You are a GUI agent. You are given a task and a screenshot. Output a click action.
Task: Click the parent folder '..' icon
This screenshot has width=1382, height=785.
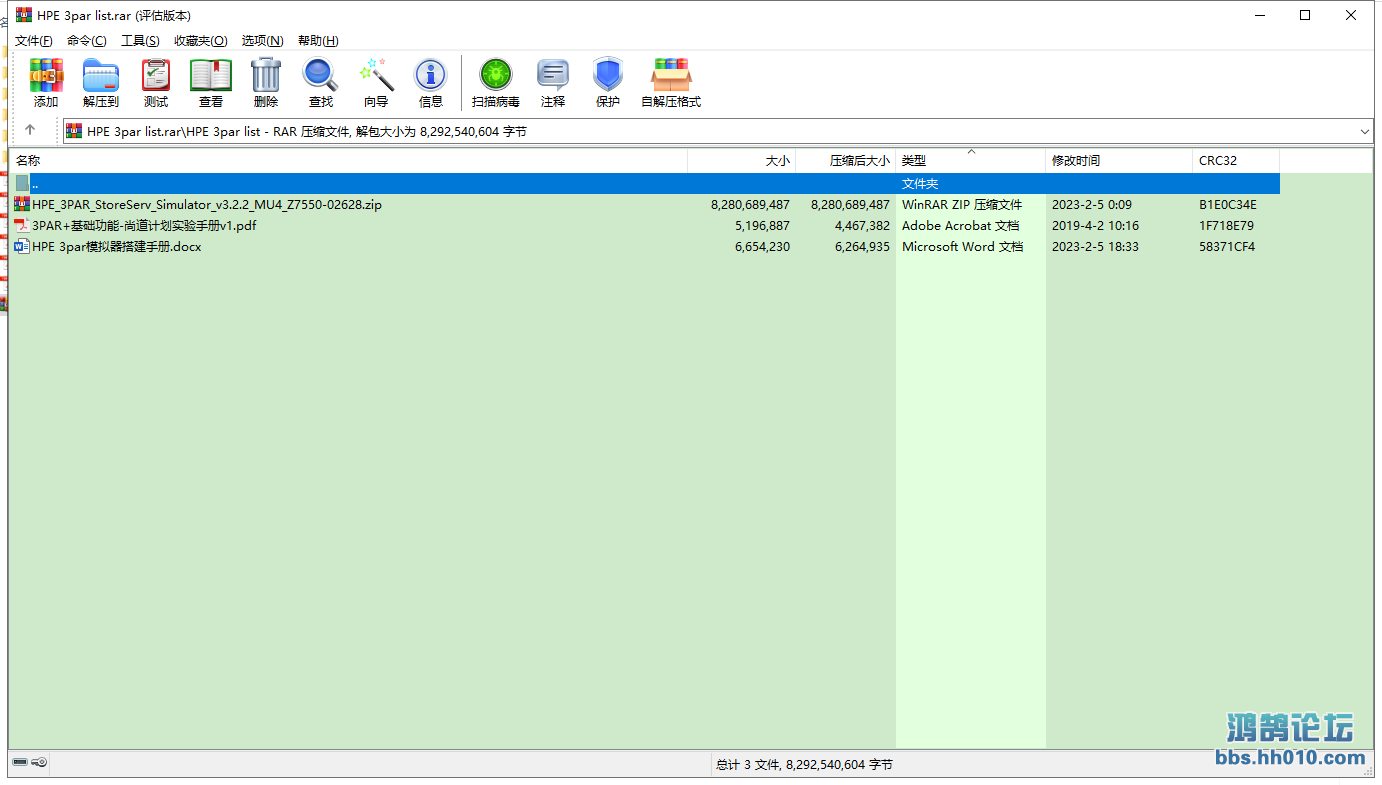(x=22, y=183)
